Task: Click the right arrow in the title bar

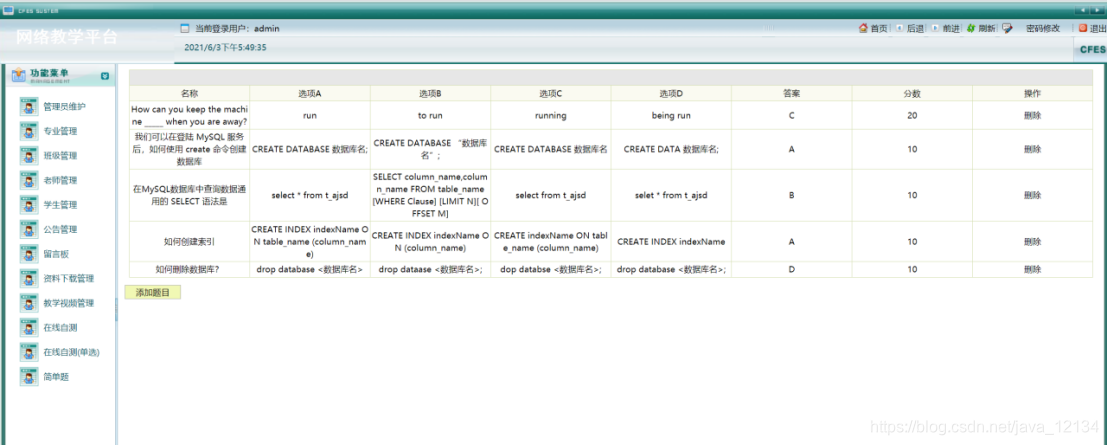Action: pyautogui.click(x=1097, y=10)
